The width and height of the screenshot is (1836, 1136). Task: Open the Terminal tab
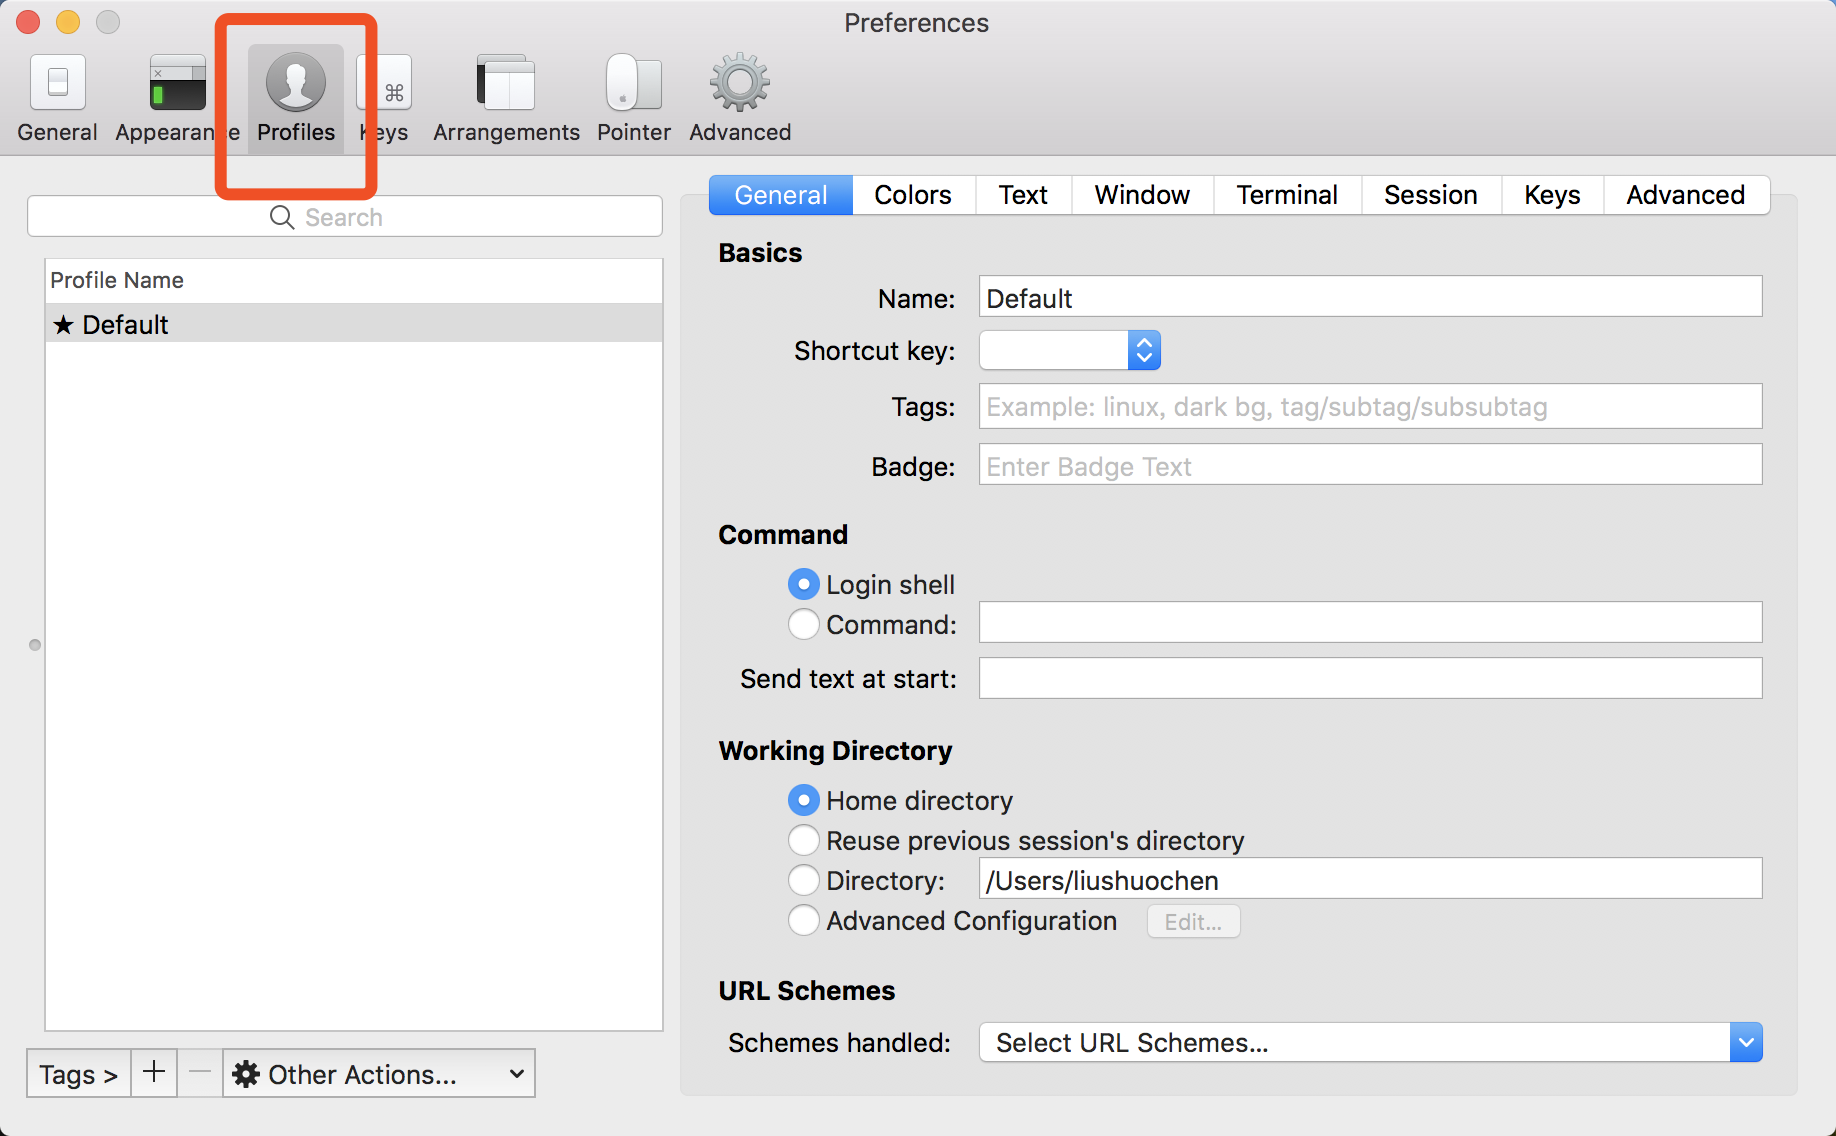coord(1286,194)
